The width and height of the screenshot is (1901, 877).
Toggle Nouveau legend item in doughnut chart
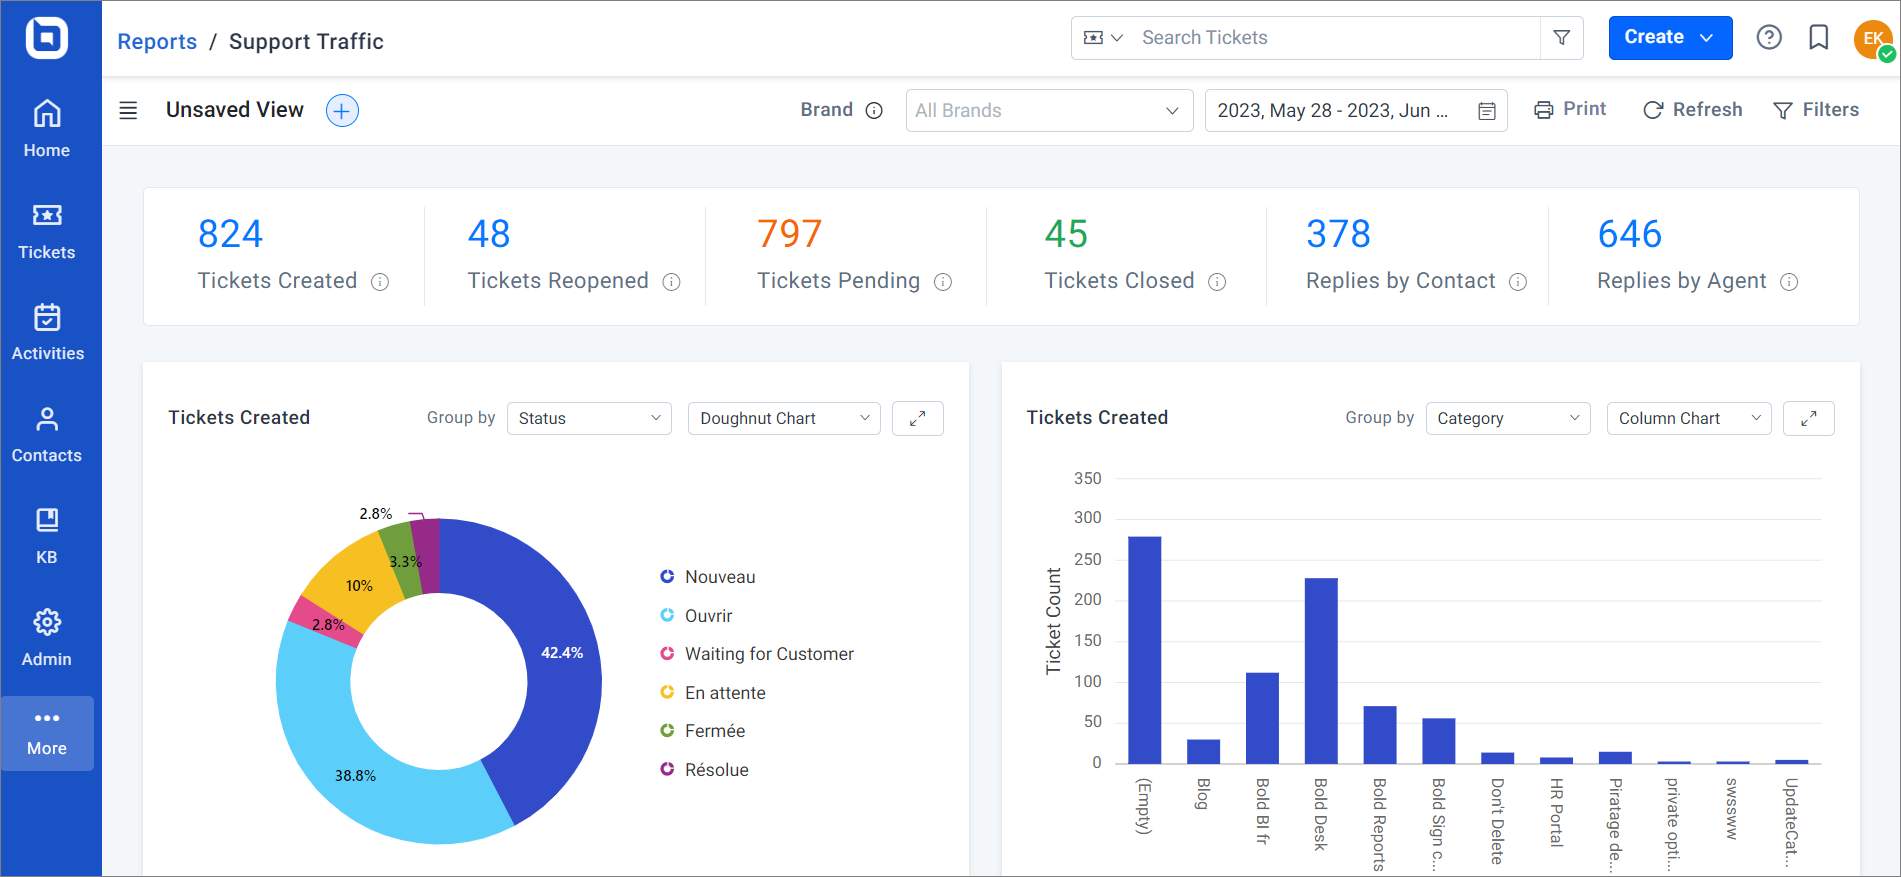pyautogui.click(x=708, y=577)
